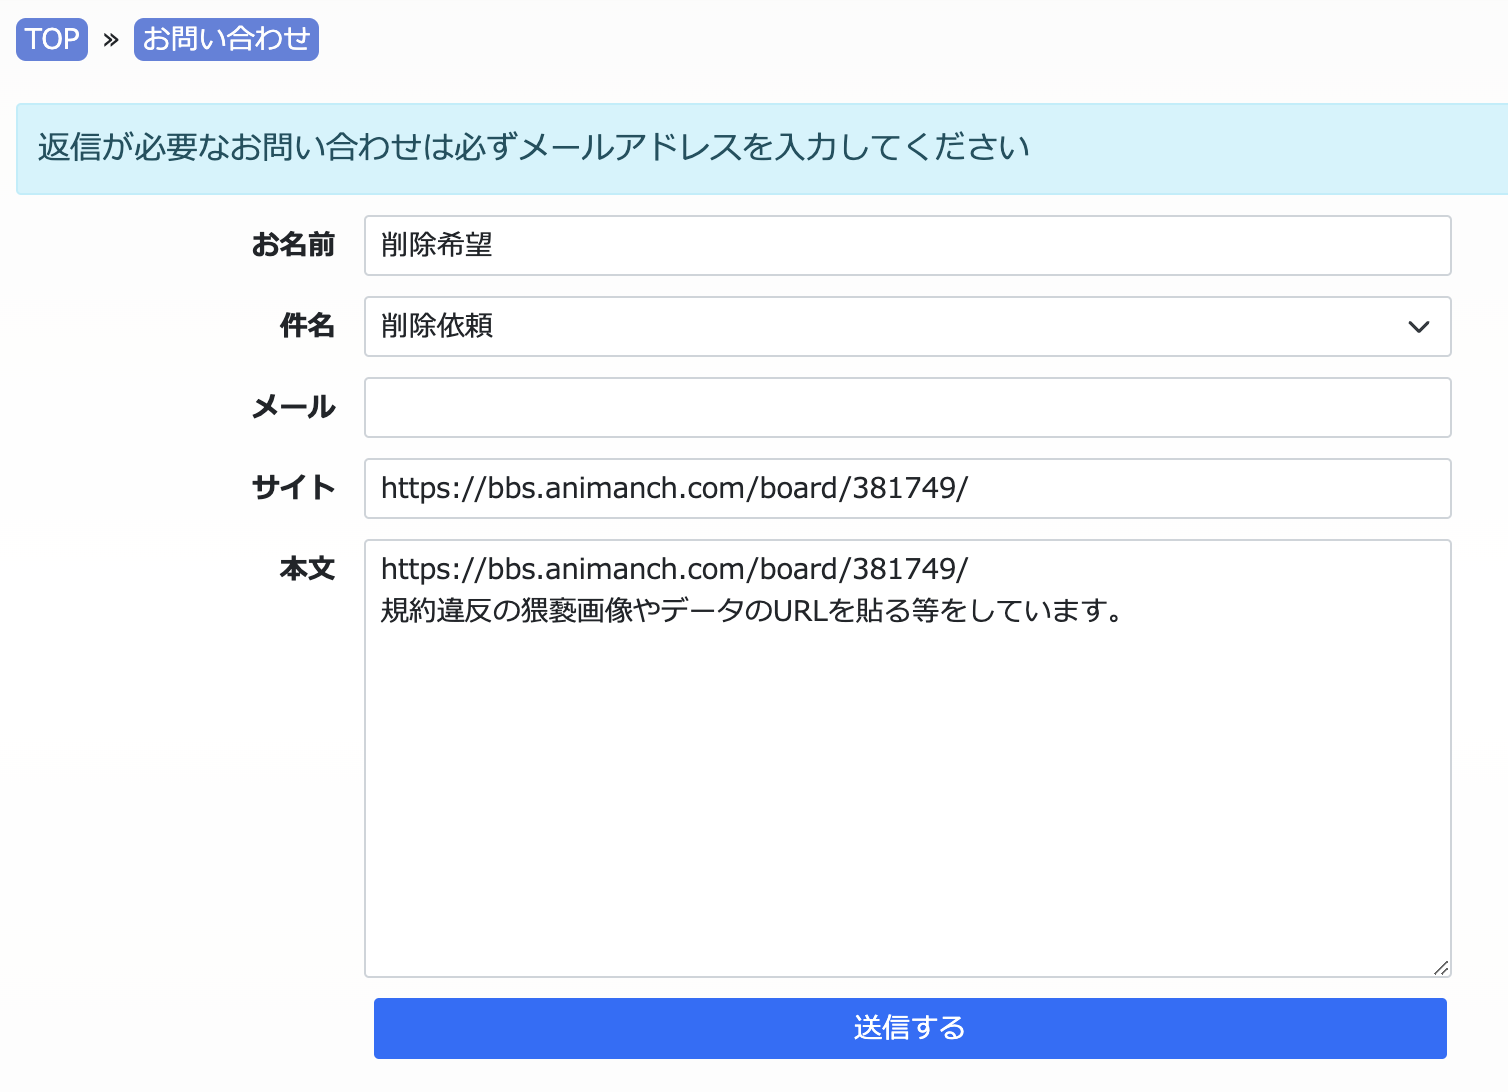This screenshot has height=1092, width=1508.
Task: Click the お名前 field label
Action: point(293,245)
